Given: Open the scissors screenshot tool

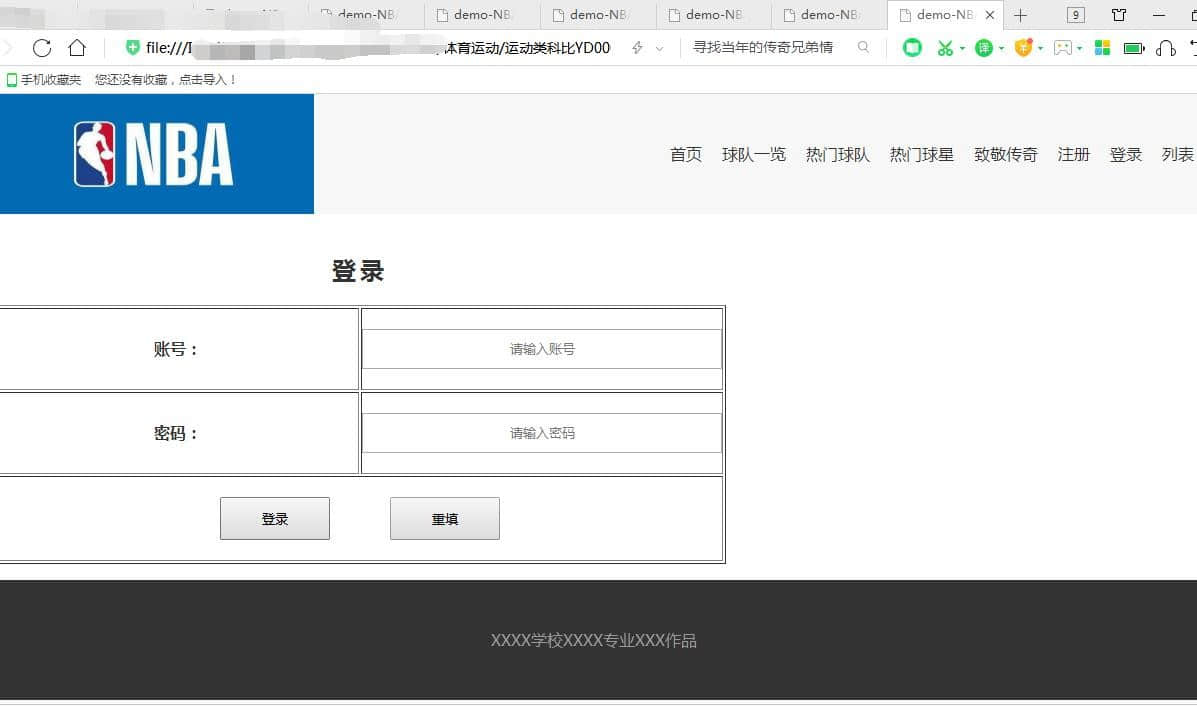Looking at the screenshot, I should (x=944, y=48).
